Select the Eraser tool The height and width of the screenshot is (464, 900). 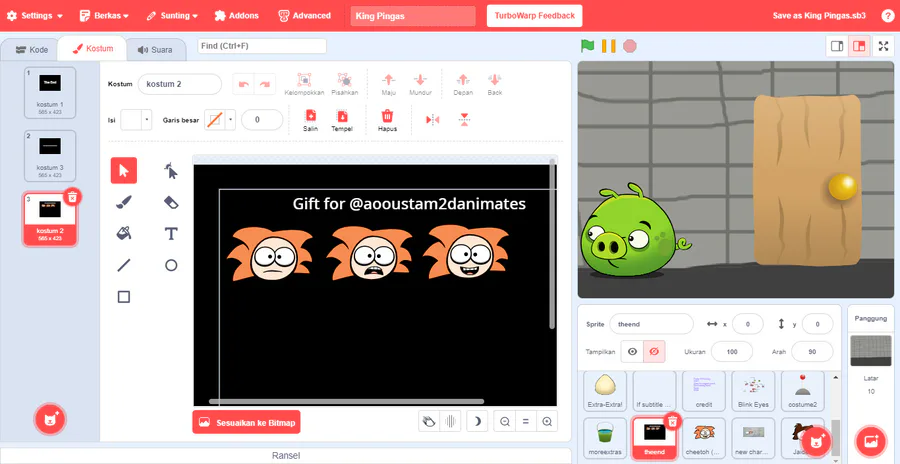[x=171, y=202]
